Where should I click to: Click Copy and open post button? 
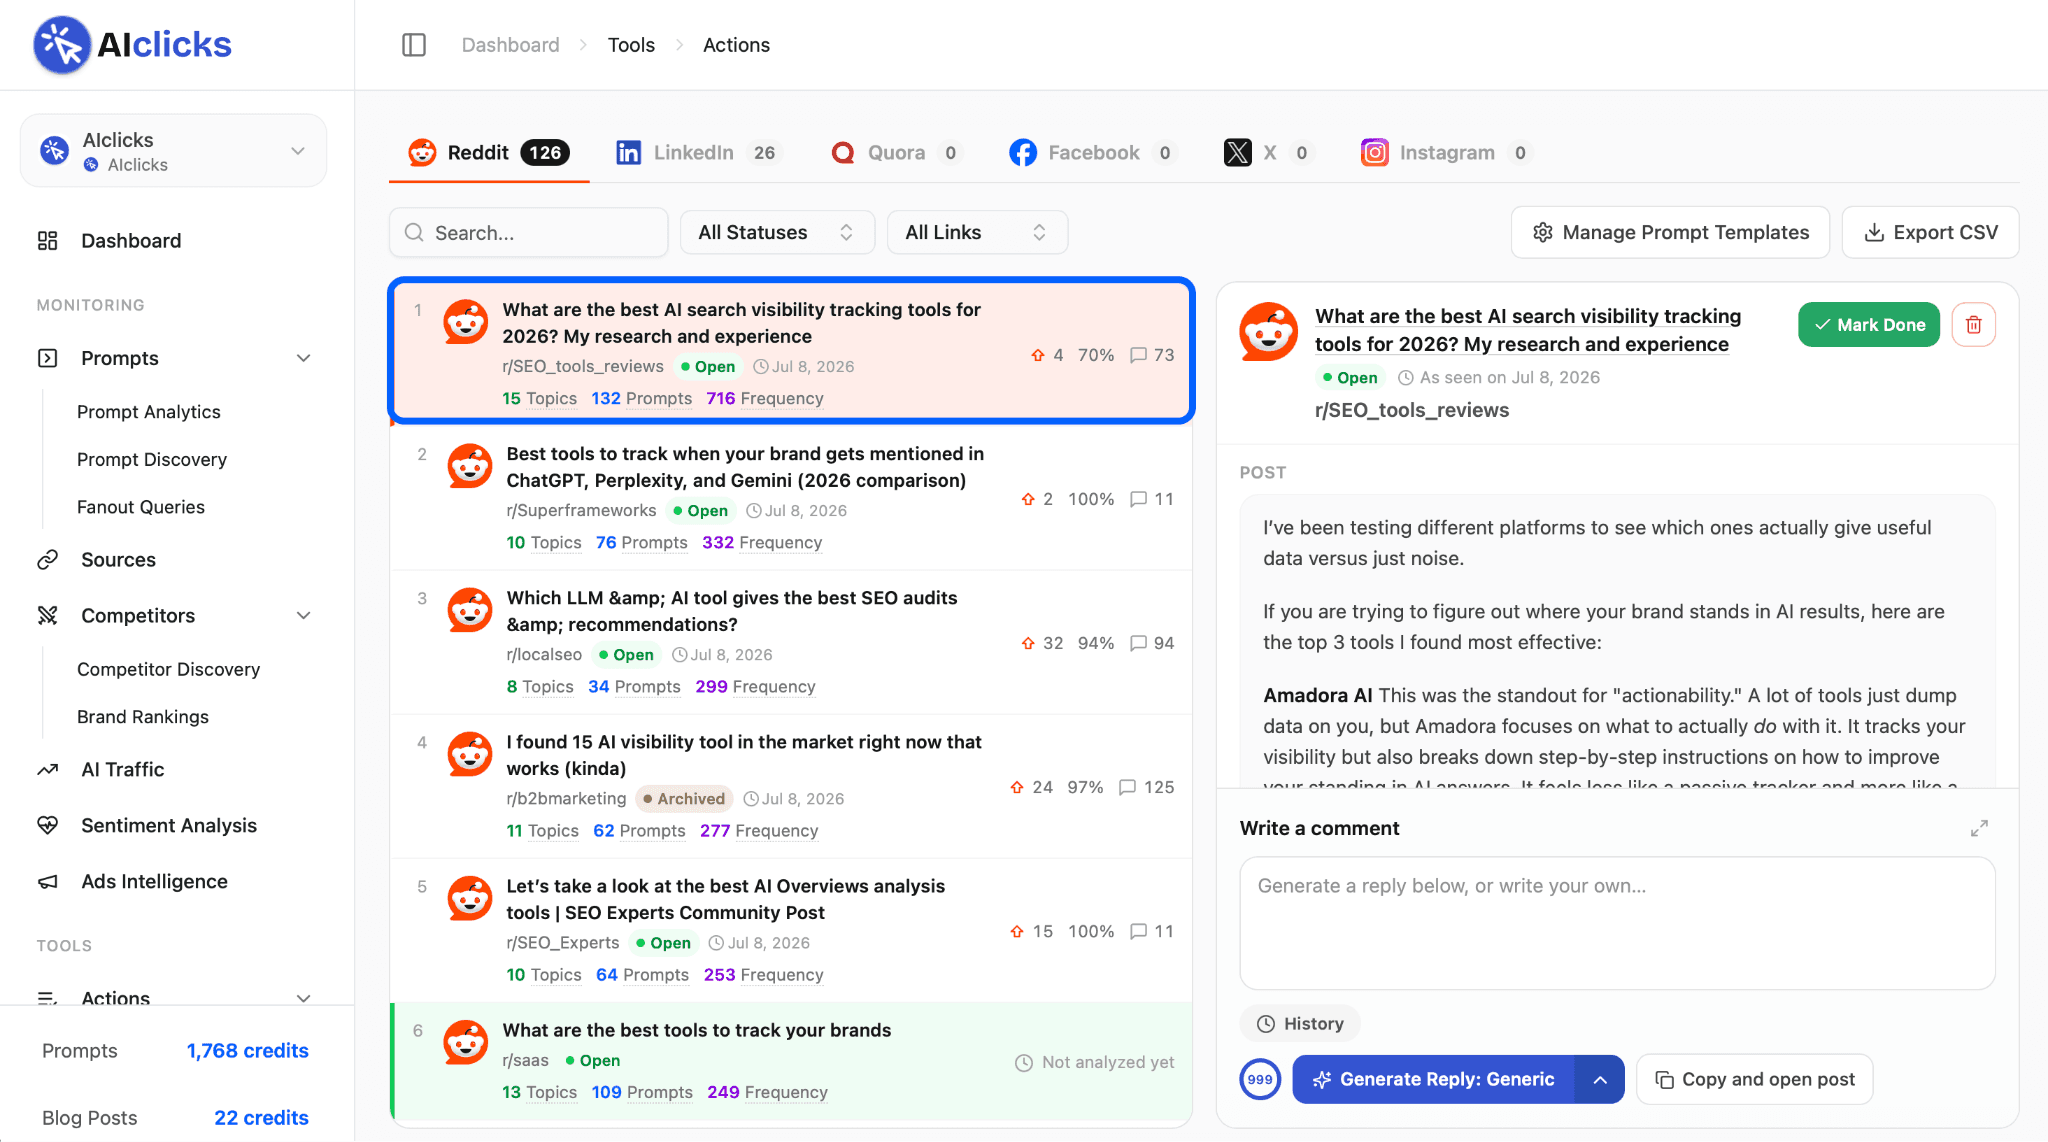(x=1754, y=1079)
